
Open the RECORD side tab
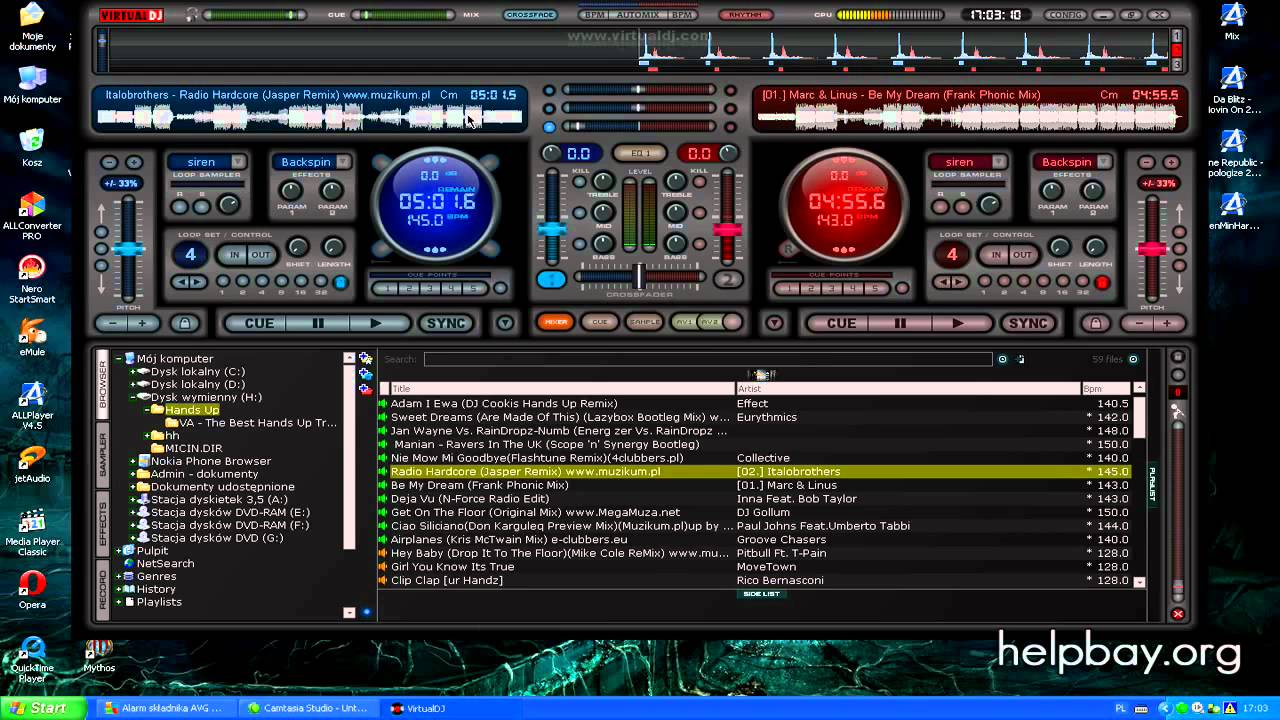103,589
